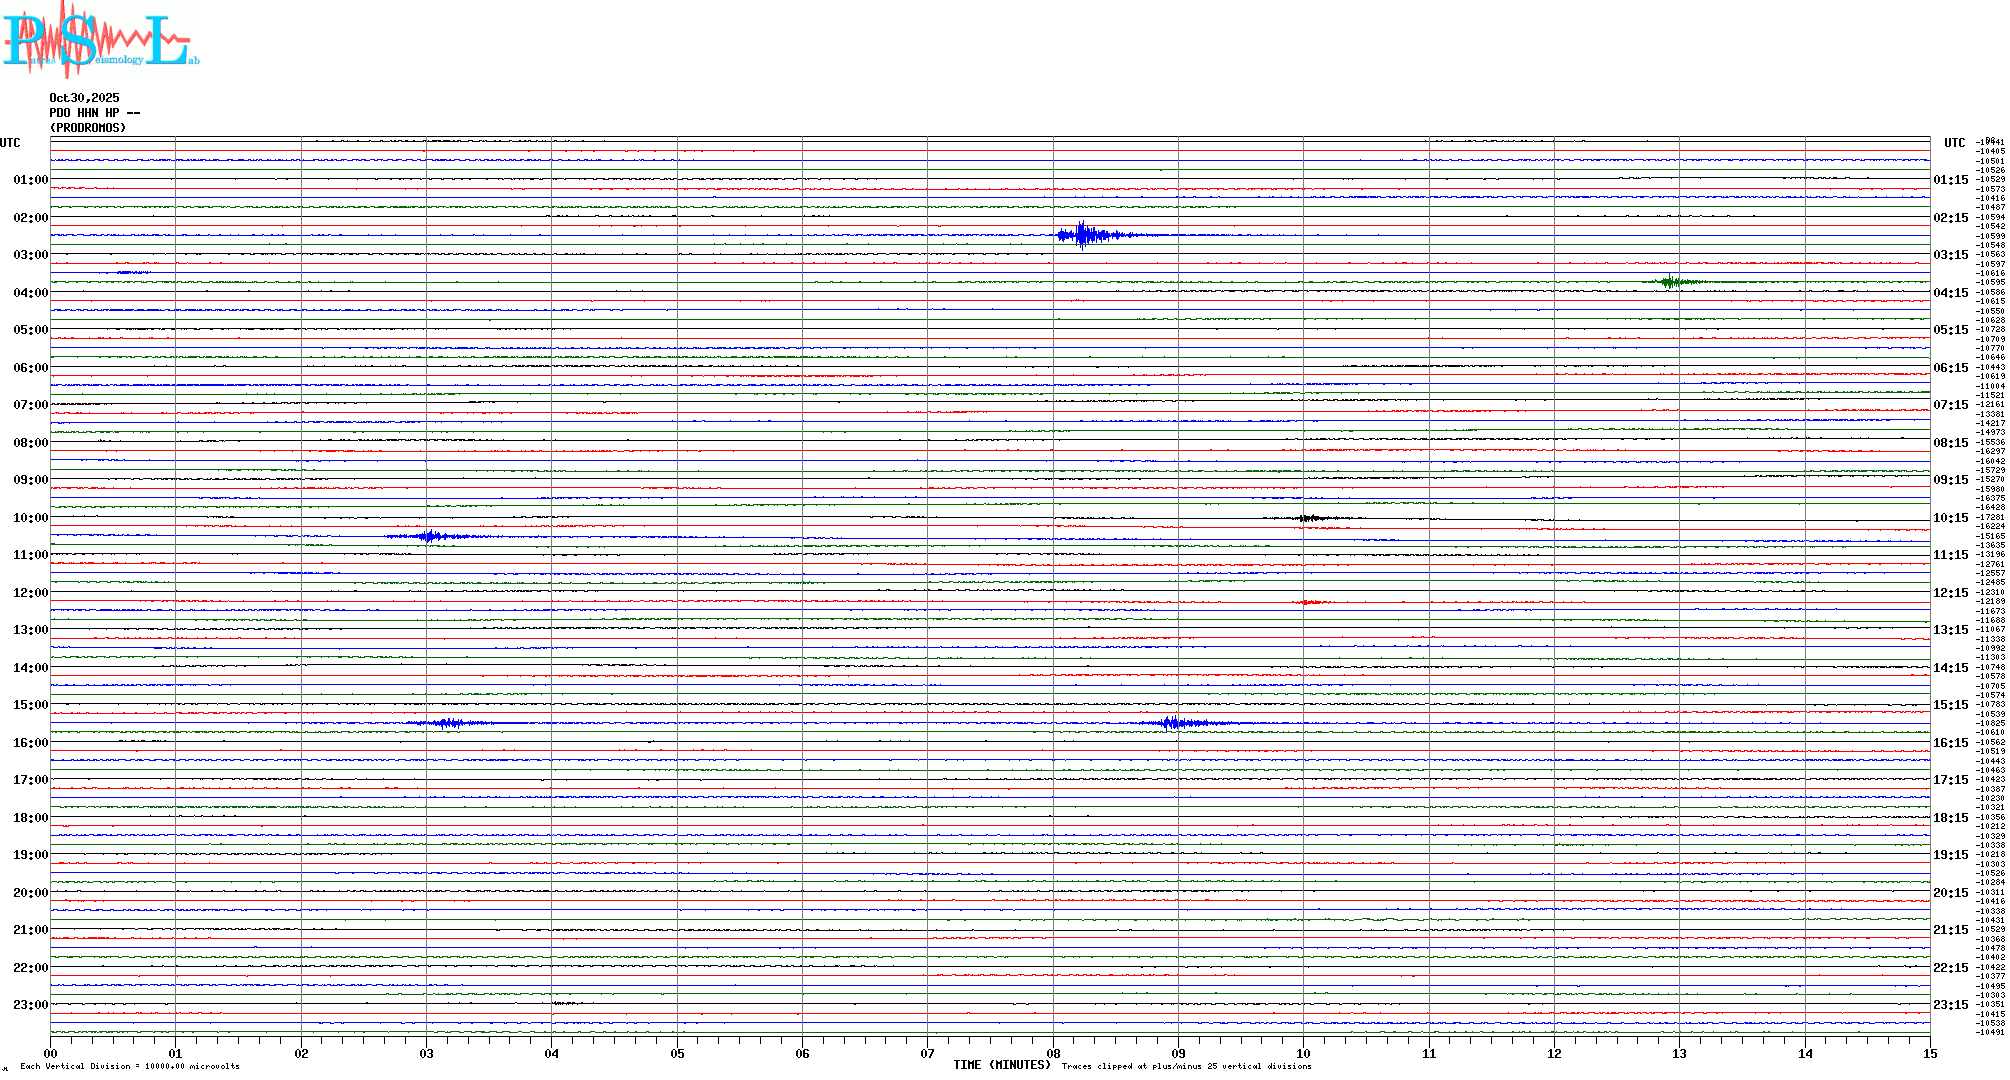
Task: Click the 06:15 label on the right axis
Action: (x=1950, y=368)
